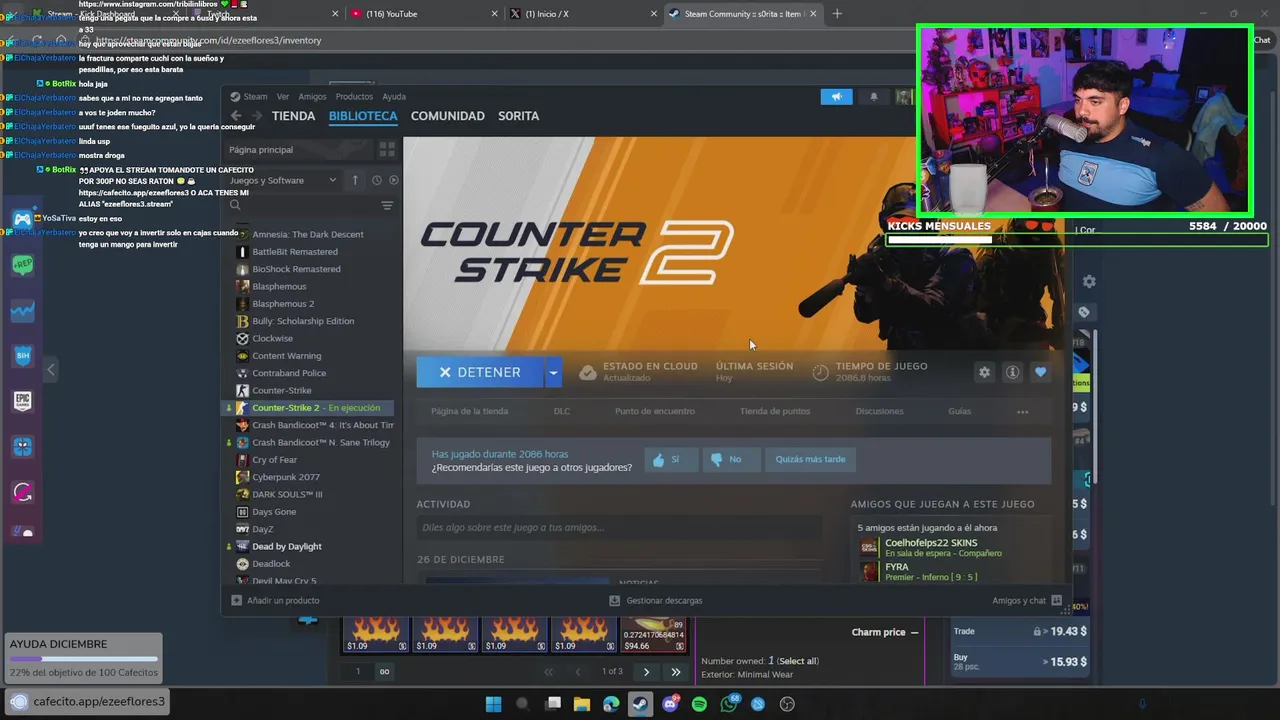Image resolution: width=1280 pixels, height=720 pixels.
Task: Jump to last inventory page arrow
Action: (676, 672)
